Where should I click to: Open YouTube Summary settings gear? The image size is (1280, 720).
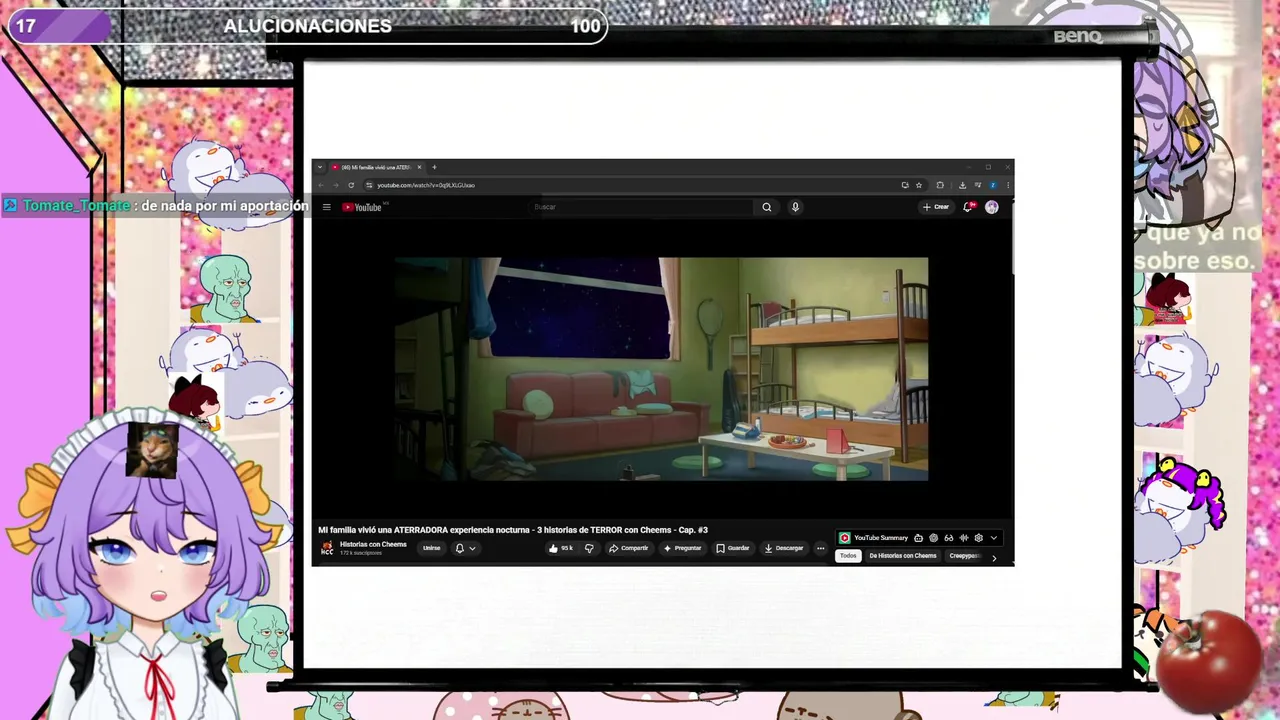(x=978, y=538)
